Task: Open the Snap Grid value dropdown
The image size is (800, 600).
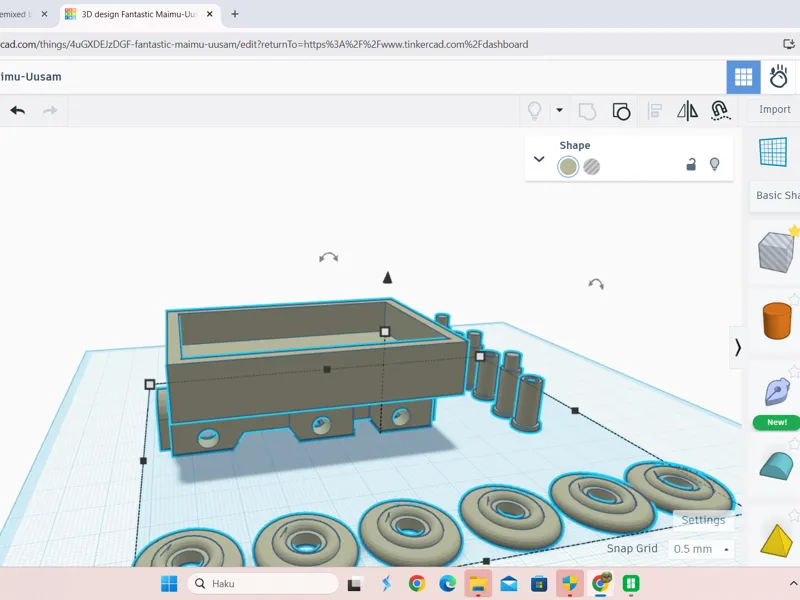Action: (x=701, y=549)
